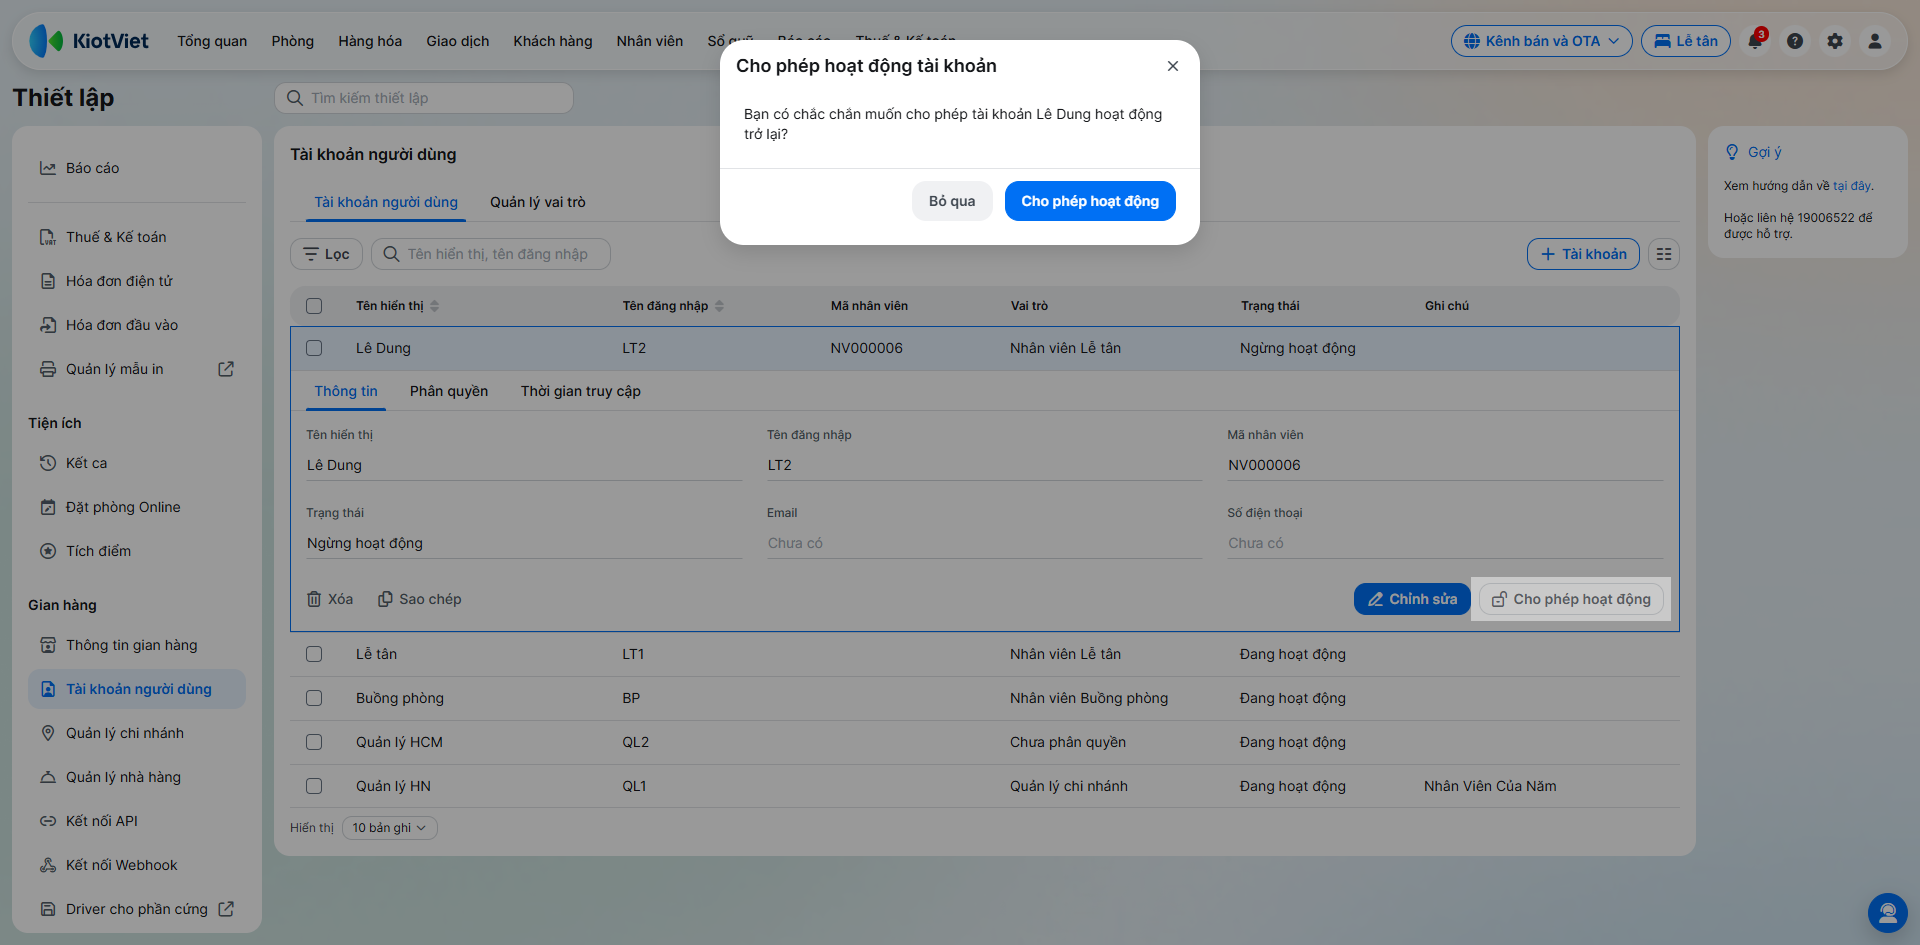Select the Thông tin detail tab
This screenshot has height=945, width=1920.
click(346, 391)
